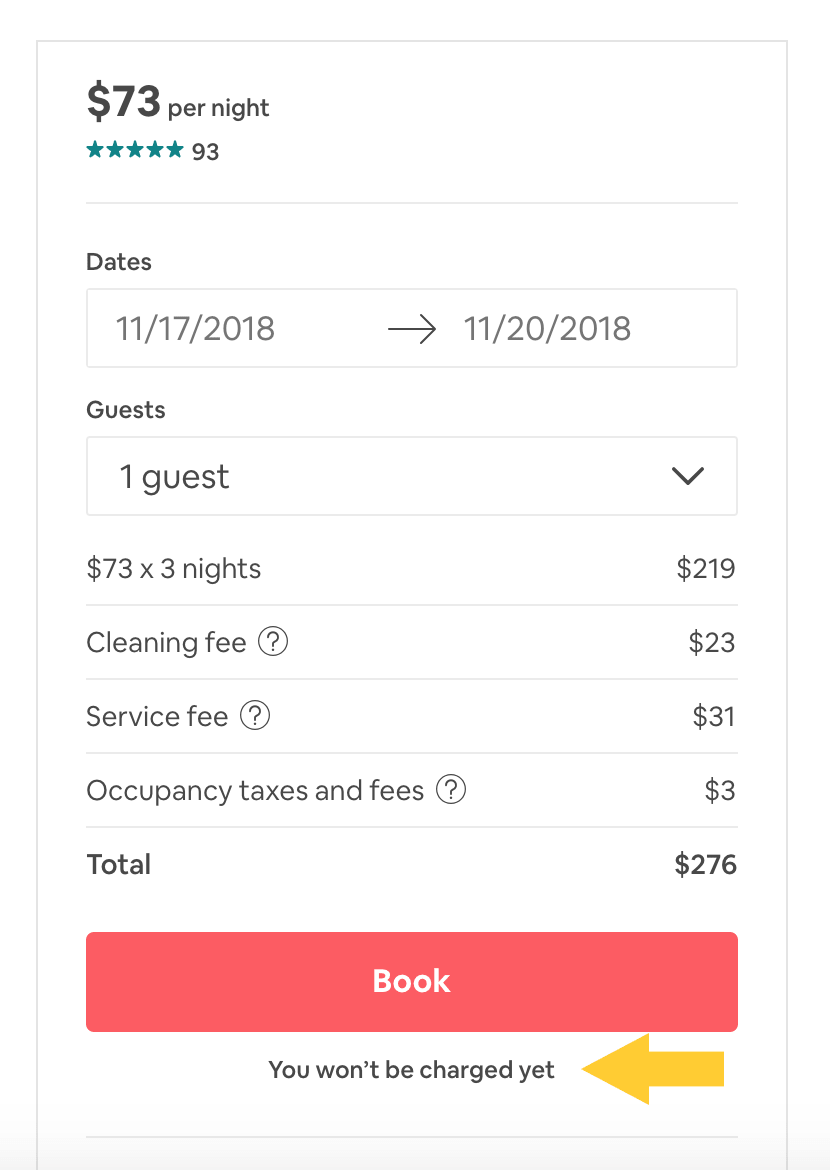Click the yellow arrow annotation
The height and width of the screenshot is (1170, 830).
click(x=654, y=1069)
